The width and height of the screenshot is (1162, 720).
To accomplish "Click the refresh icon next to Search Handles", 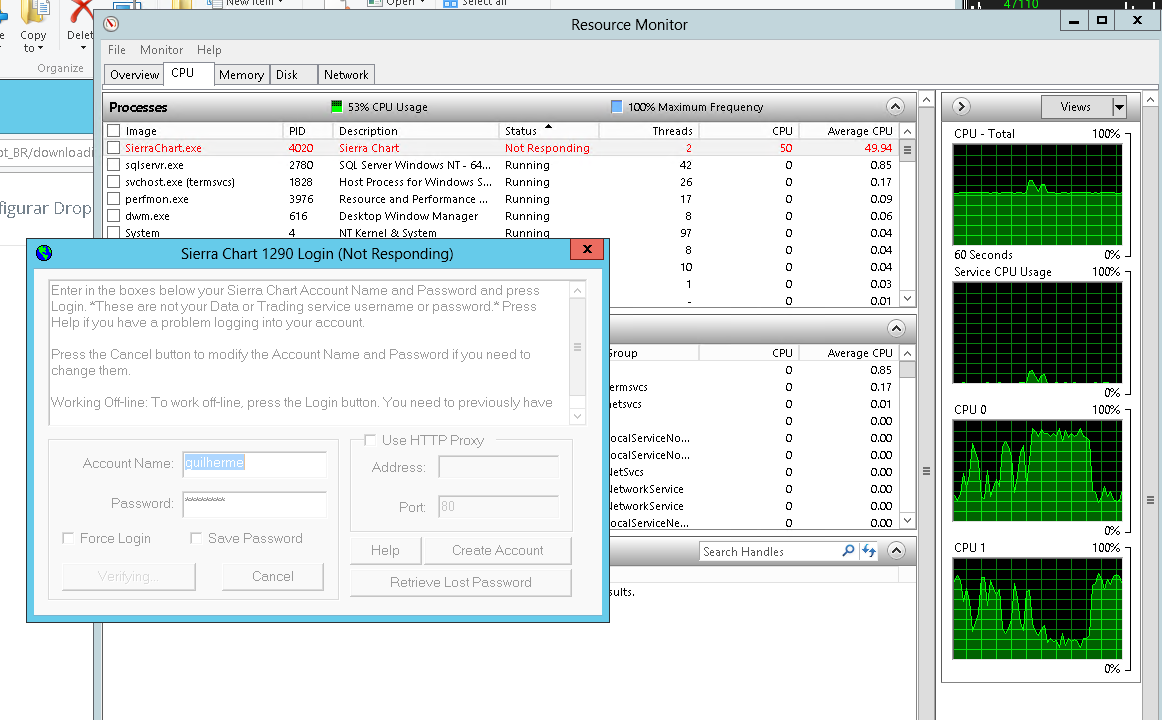I will point(869,551).
